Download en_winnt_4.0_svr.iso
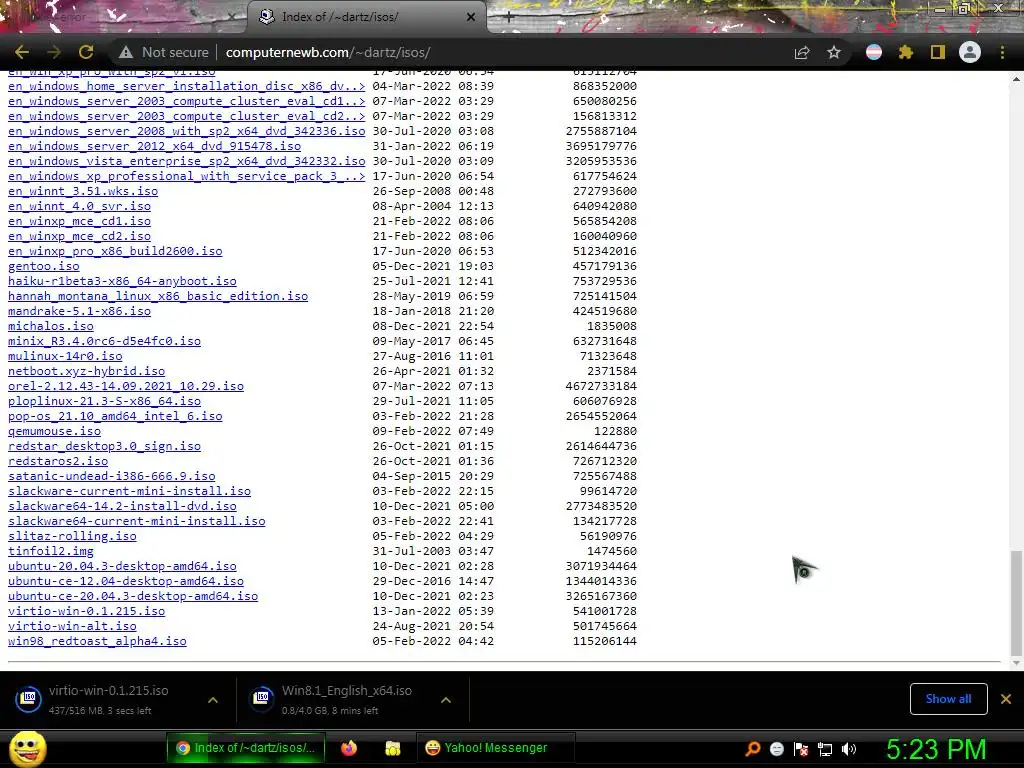1024x768 pixels. click(79, 206)
